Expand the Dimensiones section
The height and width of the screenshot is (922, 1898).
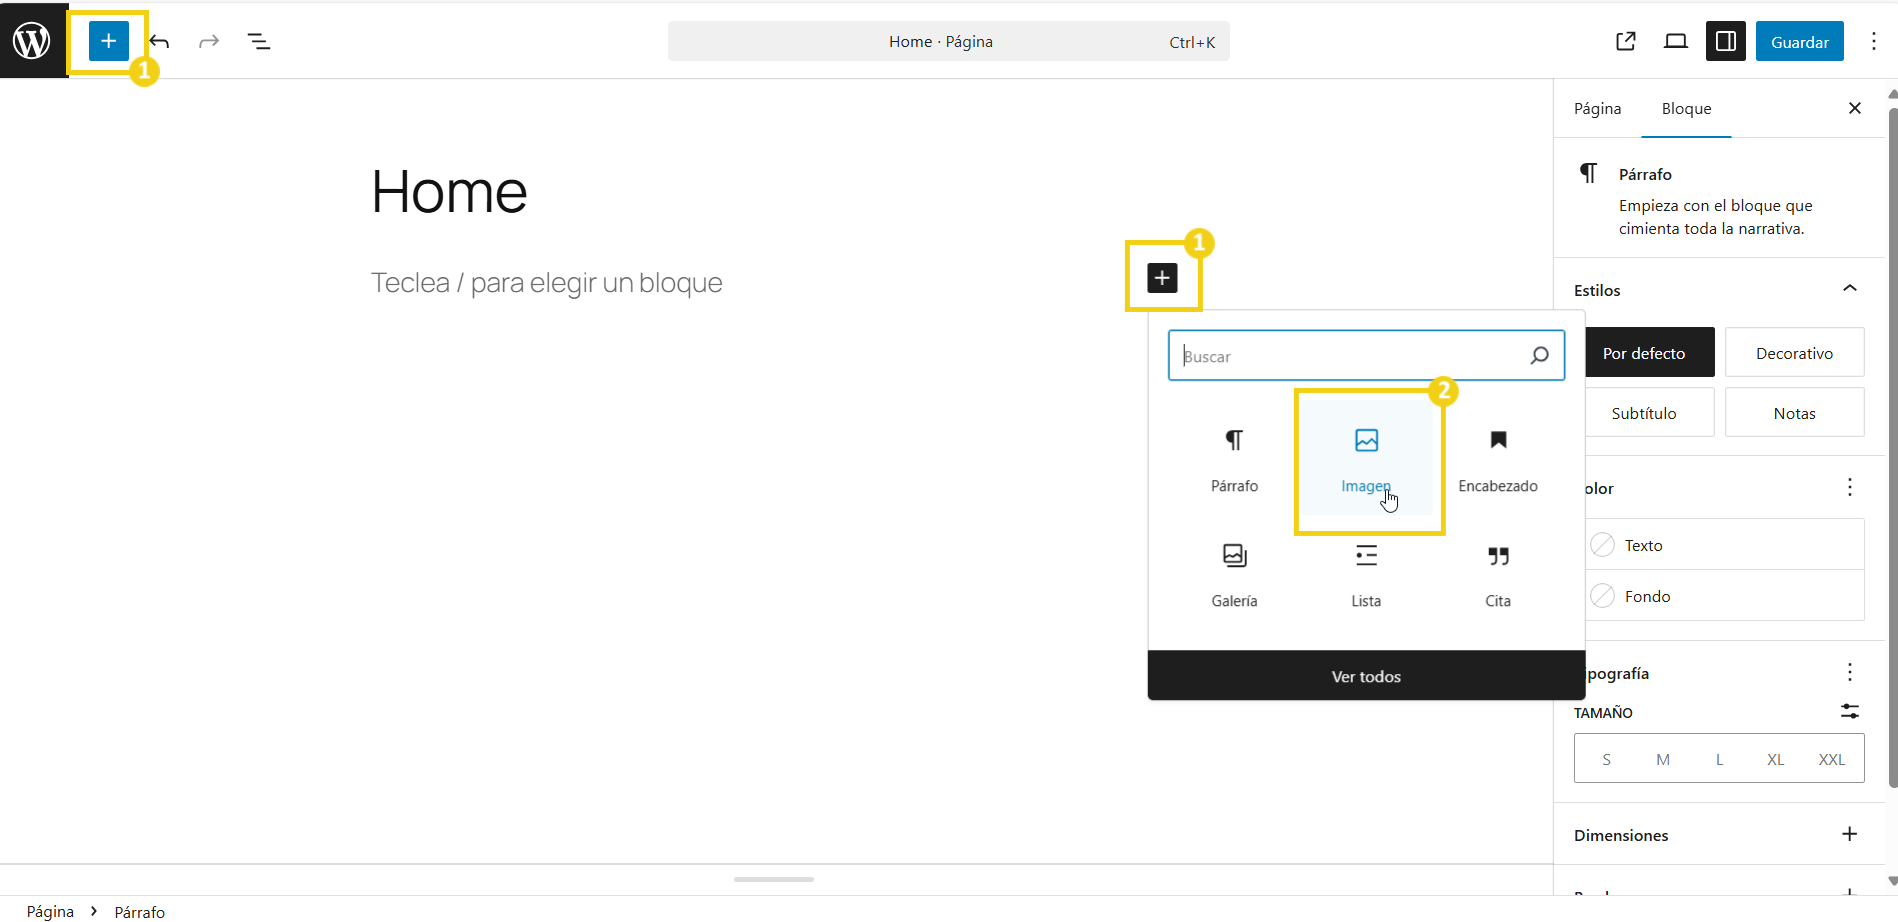coord(1849,834)
